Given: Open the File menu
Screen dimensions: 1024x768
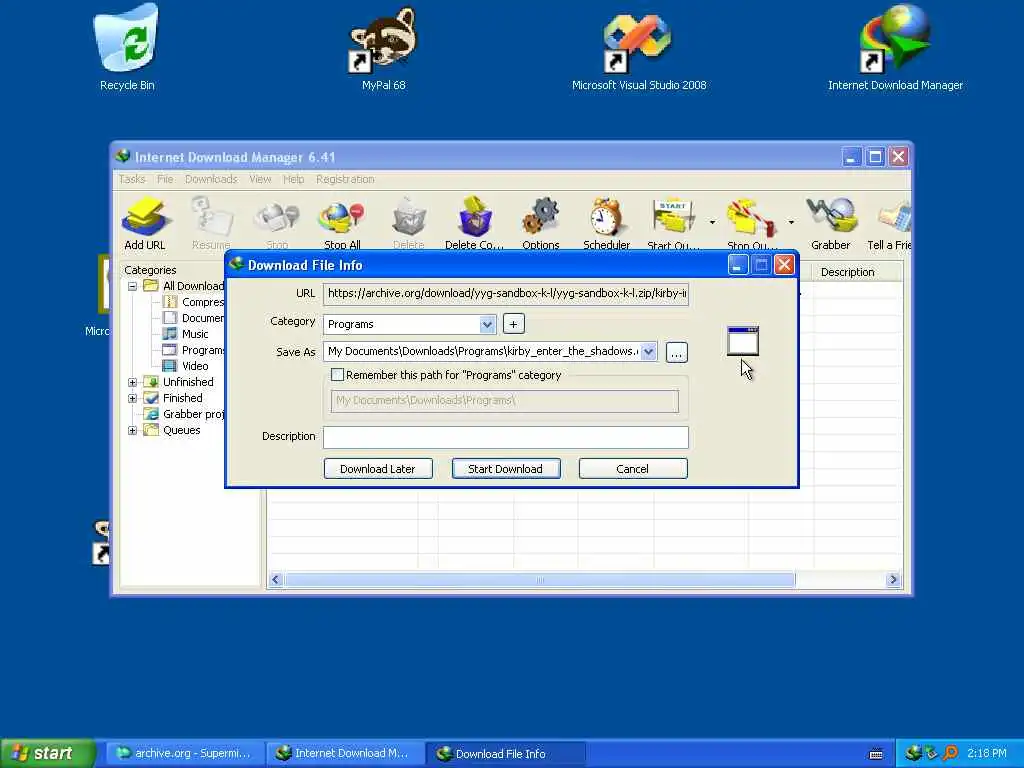Looking at the screenshot, I should (x=165, y=179).
